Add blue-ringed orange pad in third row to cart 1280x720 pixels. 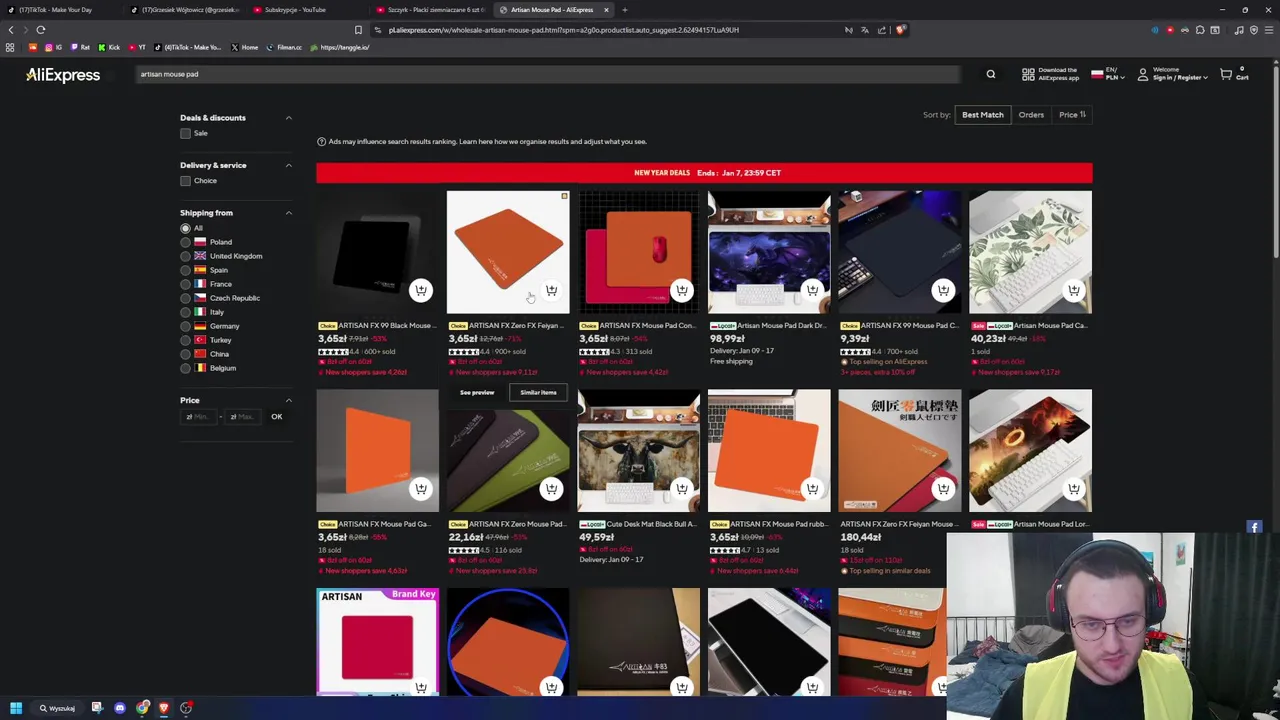[551, 687]
